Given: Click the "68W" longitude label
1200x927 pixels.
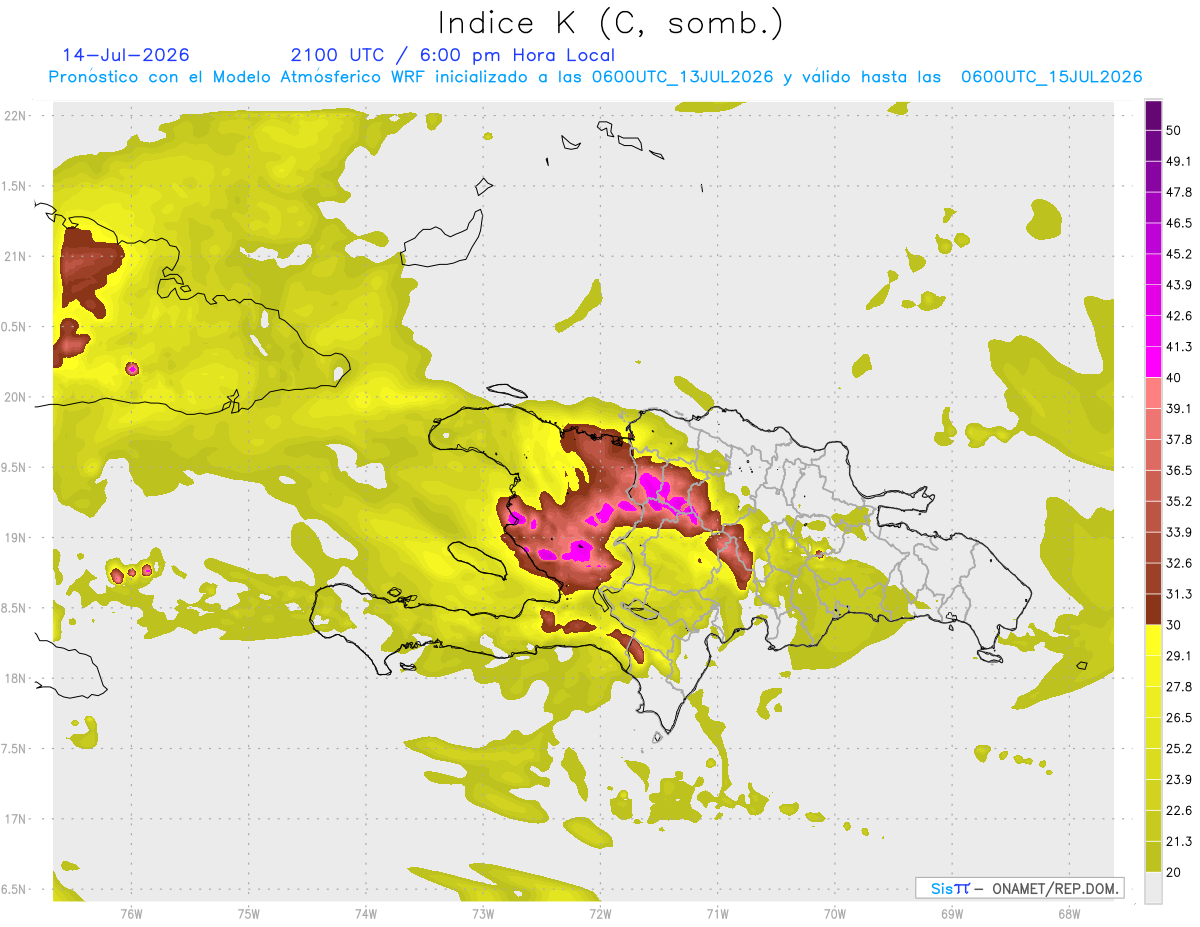Looking at the screenshot, I should click(x=1068, y=913).
